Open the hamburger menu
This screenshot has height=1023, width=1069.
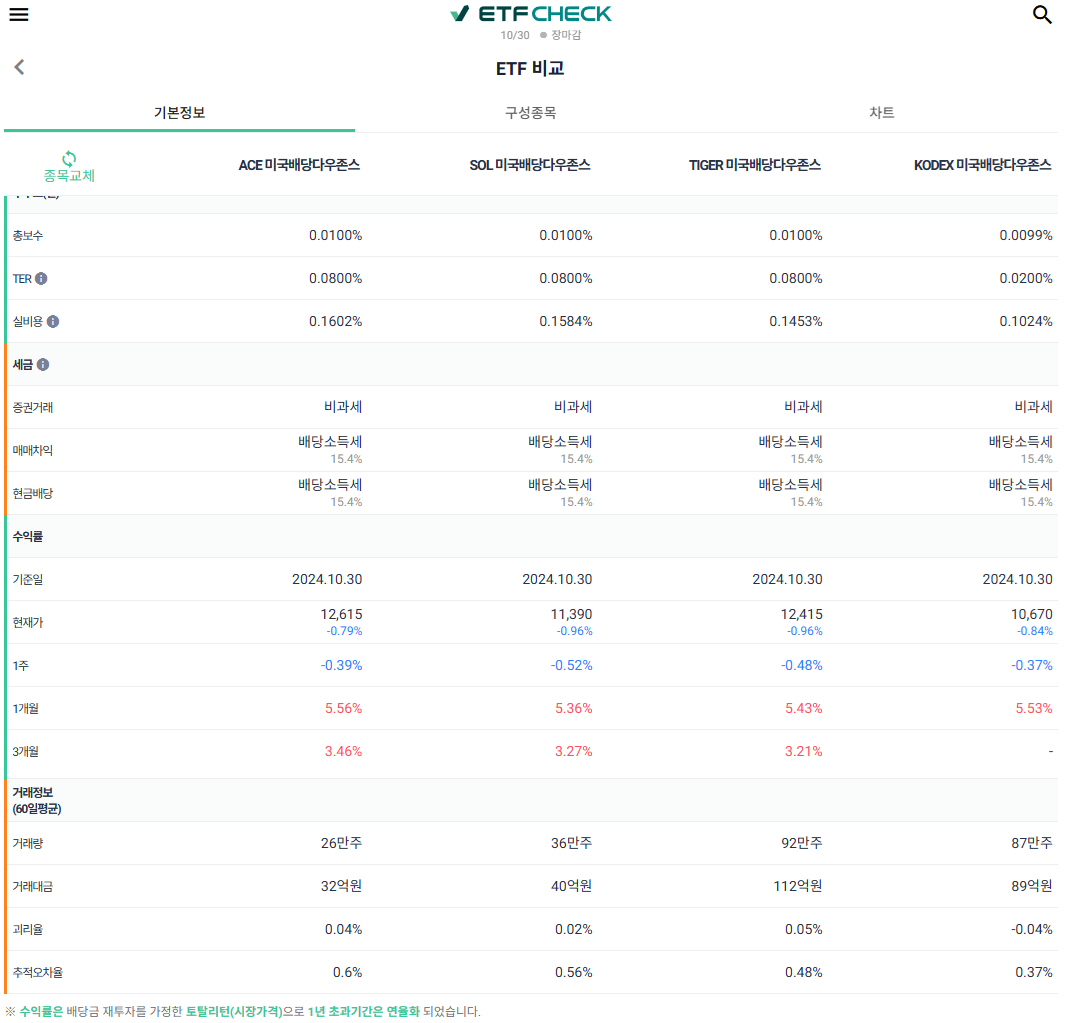coord(19,14)
